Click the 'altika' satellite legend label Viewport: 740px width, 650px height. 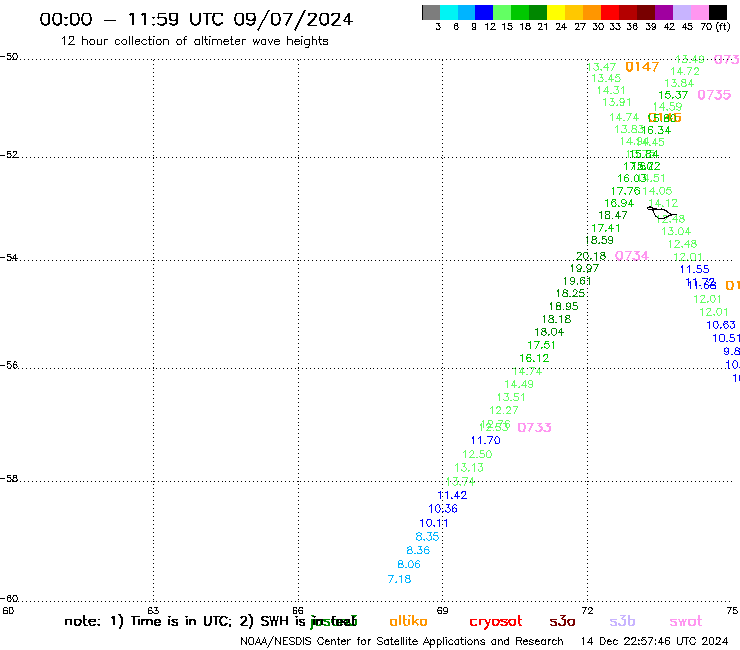pos(408,621)
